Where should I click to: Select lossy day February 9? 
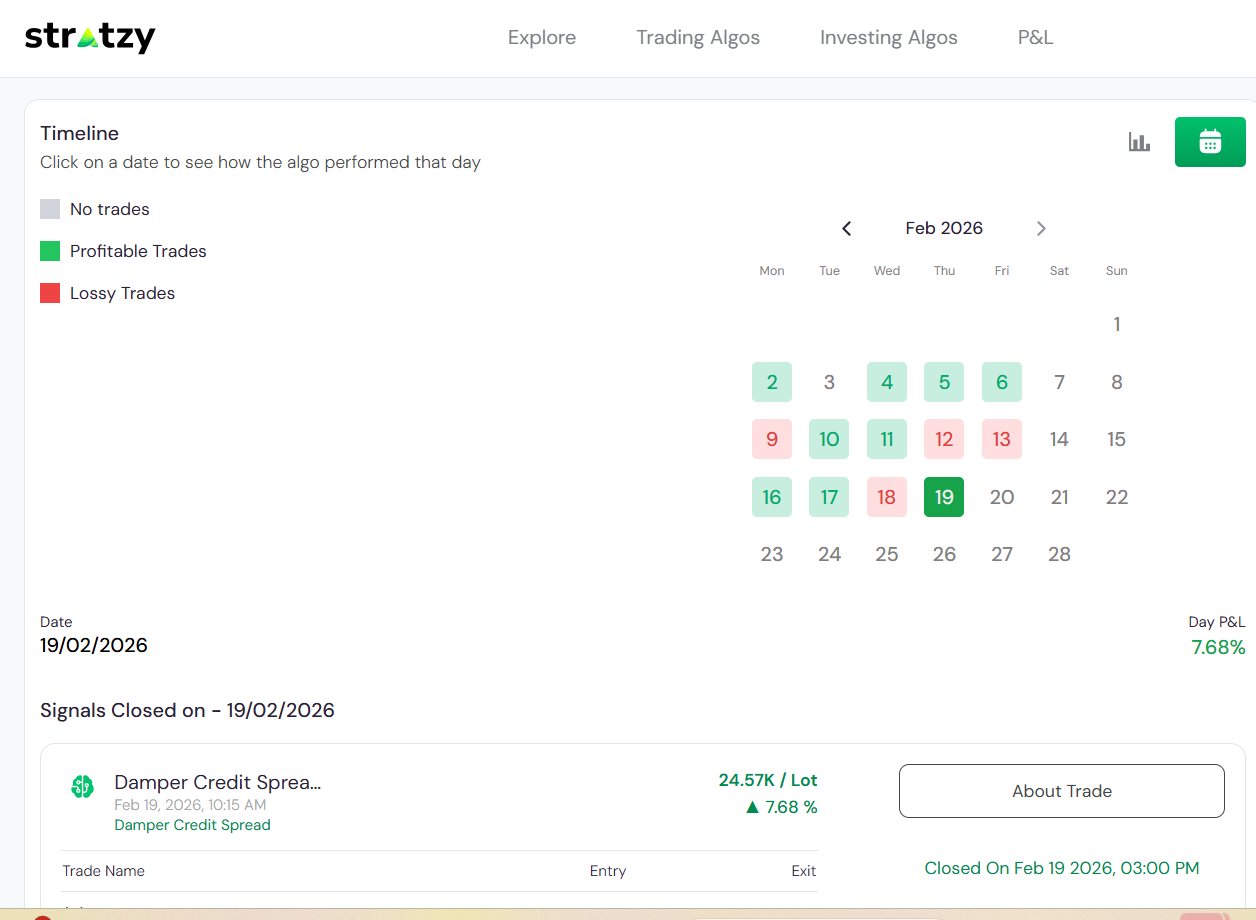772,439
